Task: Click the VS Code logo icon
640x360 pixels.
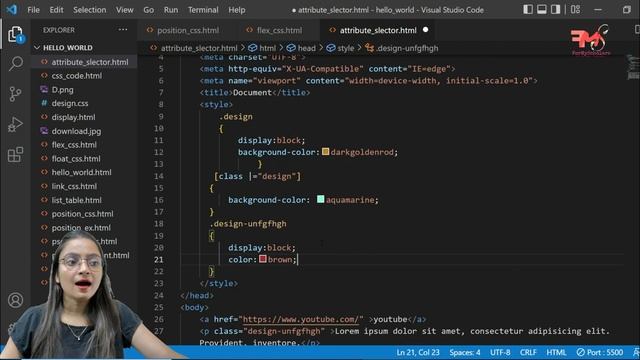Action: coord(12,9)
